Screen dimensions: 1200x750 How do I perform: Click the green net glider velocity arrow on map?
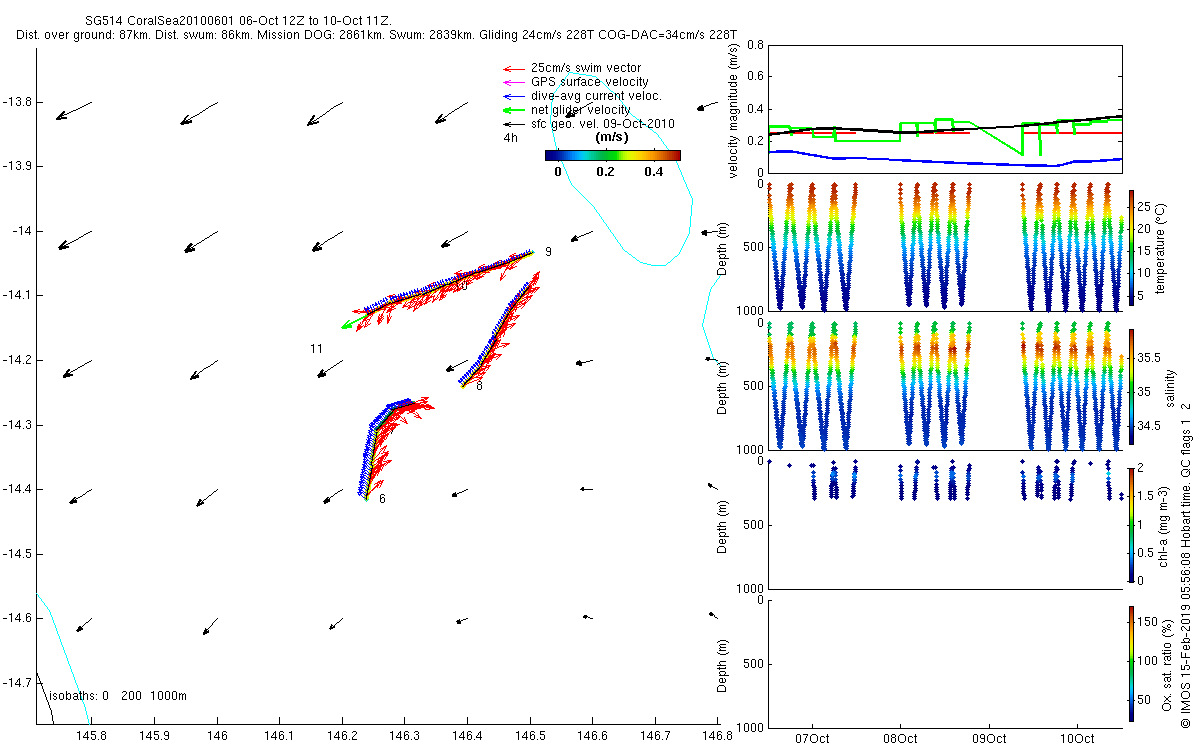point(355,321)
